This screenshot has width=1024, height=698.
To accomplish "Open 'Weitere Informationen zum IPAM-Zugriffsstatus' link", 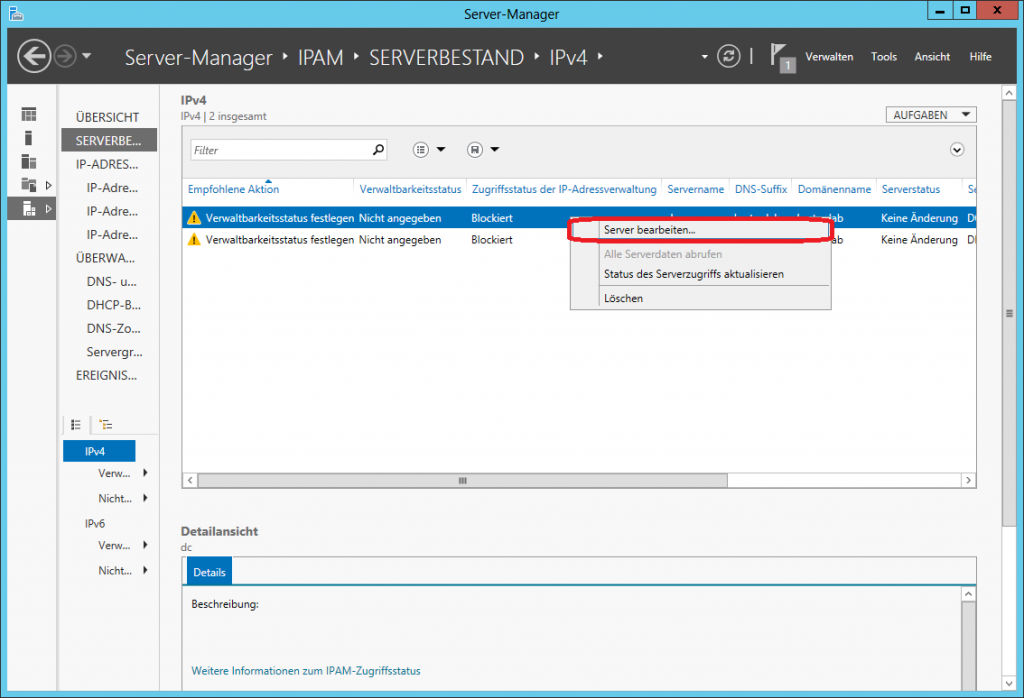I will 306,671.
